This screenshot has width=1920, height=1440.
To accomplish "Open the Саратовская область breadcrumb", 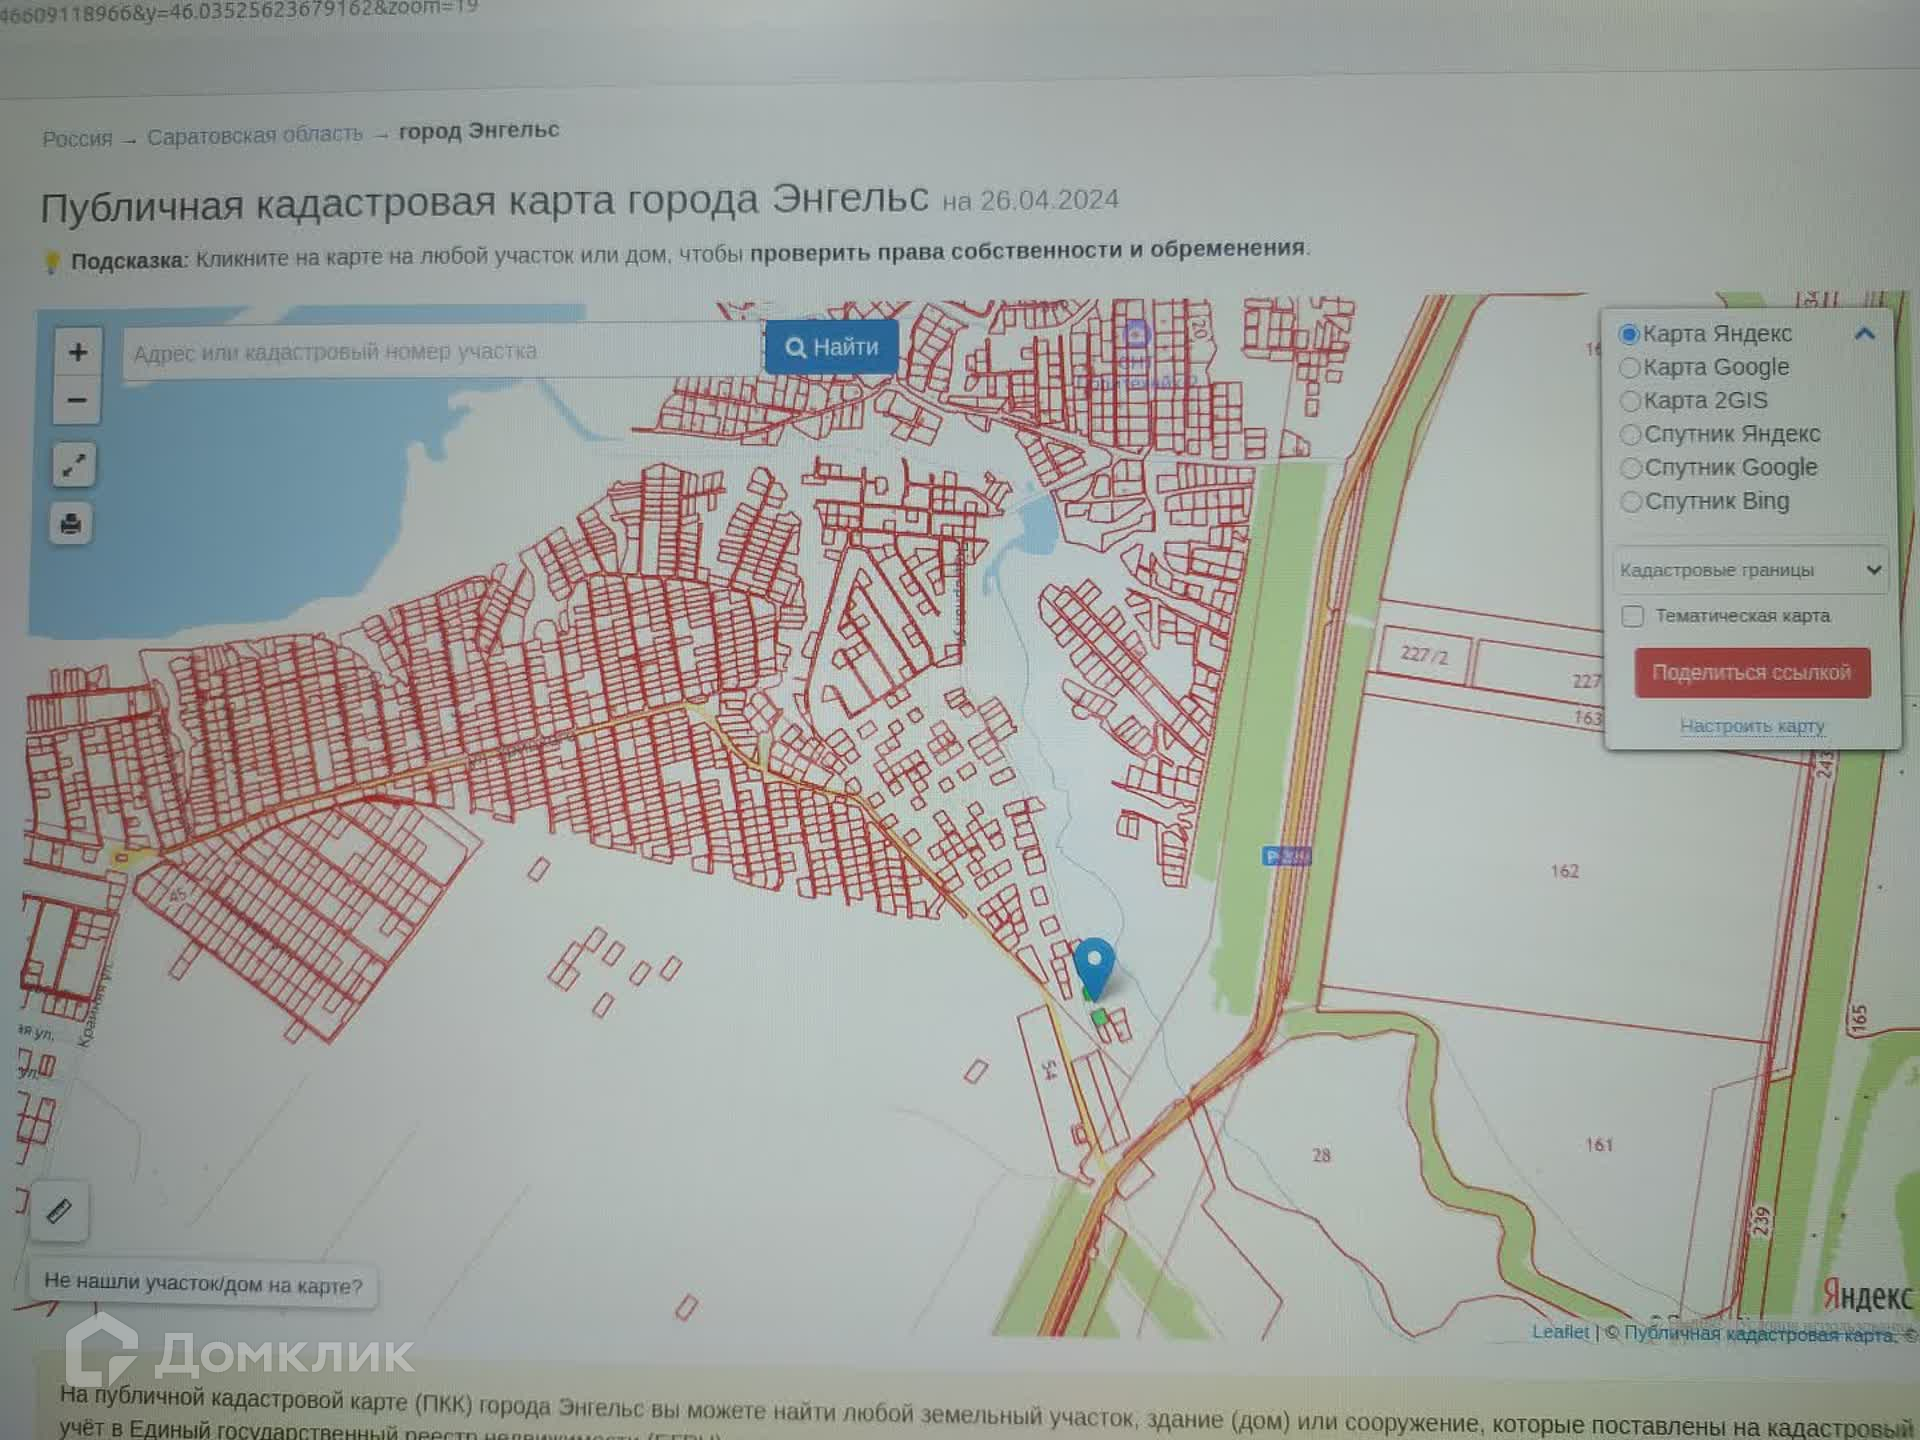I will point(255,135).
